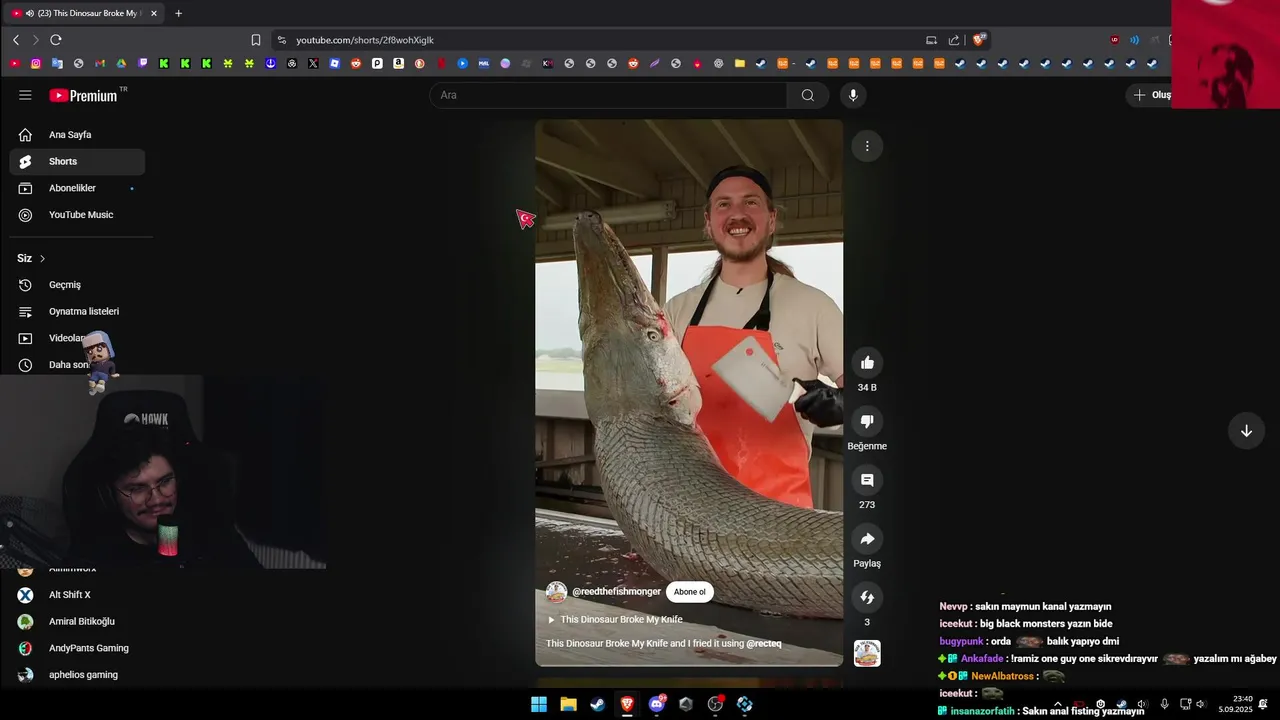Image resolution: width=1280 pixels, height=720 pixels.
Task: Go forward in browser history
Action: pyautogui.click(x=35, y=40)
